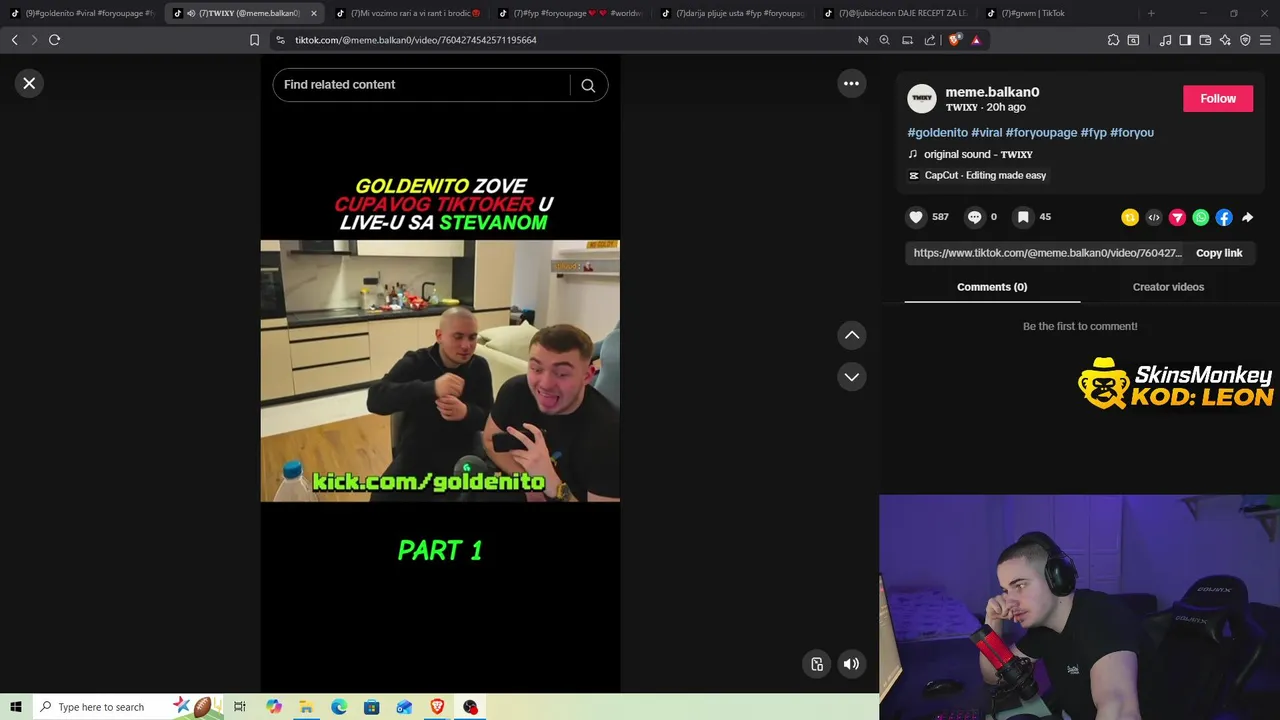Open Brave VPN shield icon
Viewport: 1280px width, 720px height.
tap(1245, 40)
